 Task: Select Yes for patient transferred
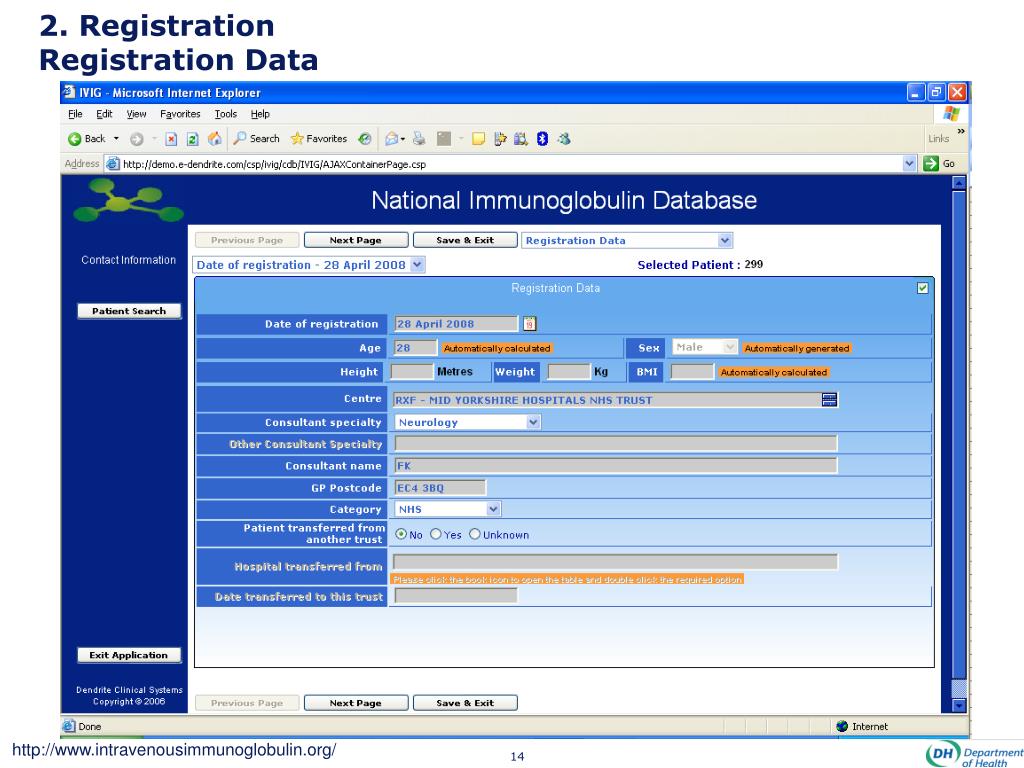(x=436, y=534)
